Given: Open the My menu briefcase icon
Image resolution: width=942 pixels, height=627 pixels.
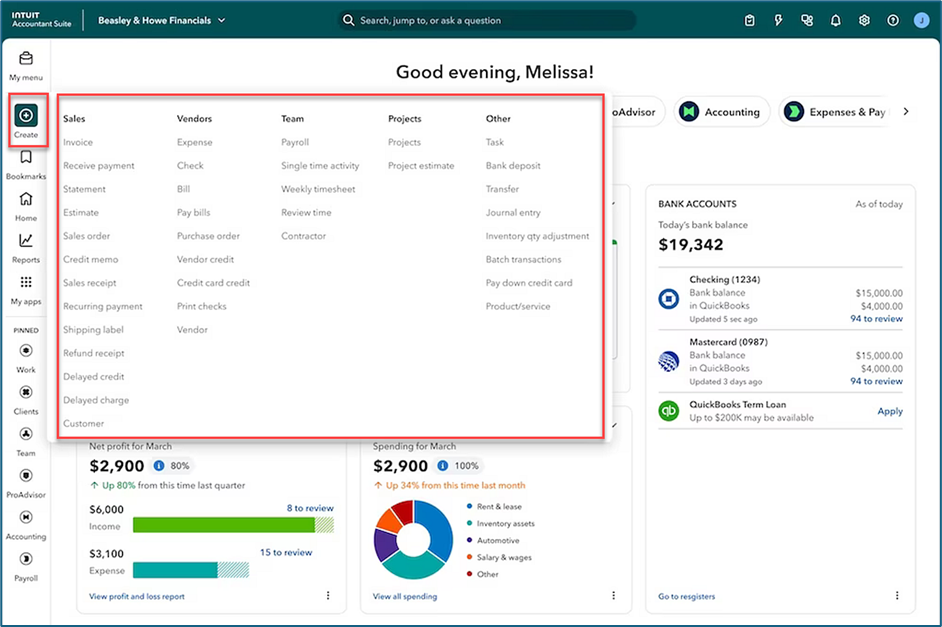Looking at the screenshot, I should click(x=26, y=59).
